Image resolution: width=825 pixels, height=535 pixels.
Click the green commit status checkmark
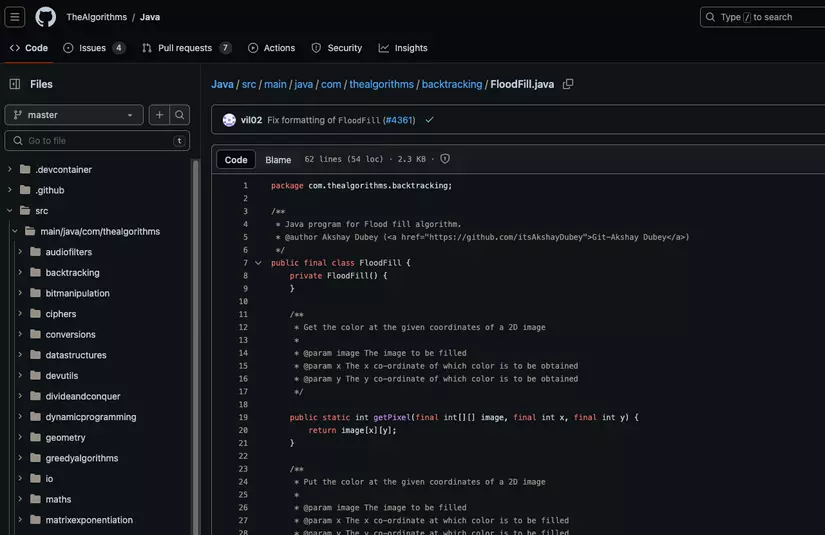point(429,120)
